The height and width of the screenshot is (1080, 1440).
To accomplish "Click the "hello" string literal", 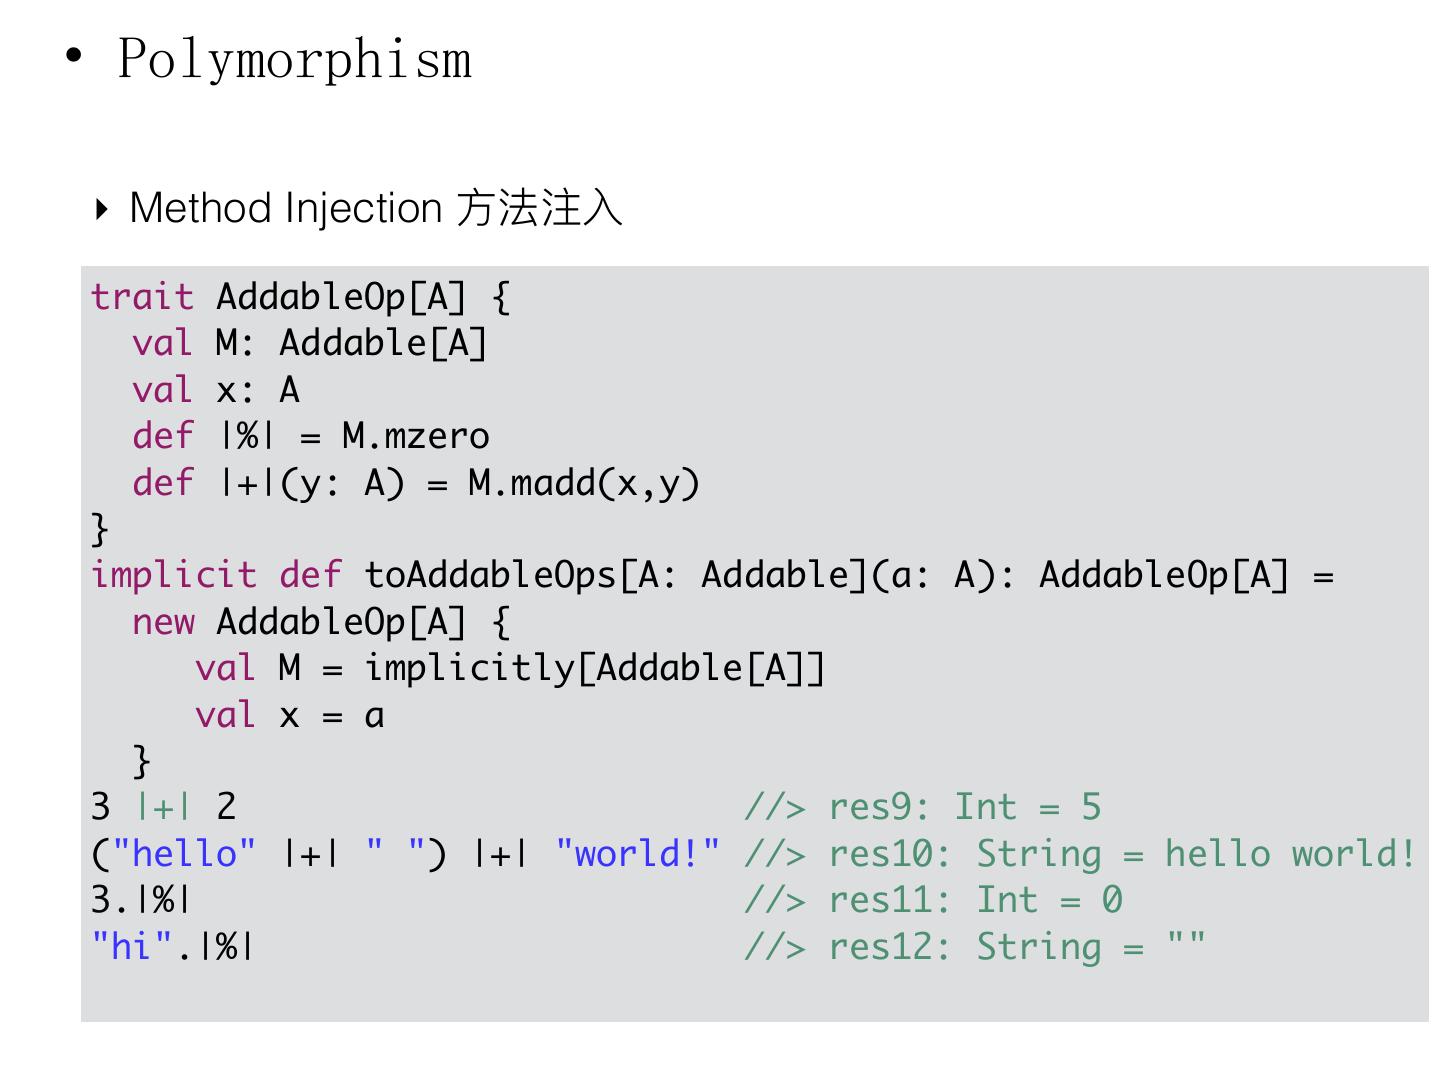I will coord(184,853).
